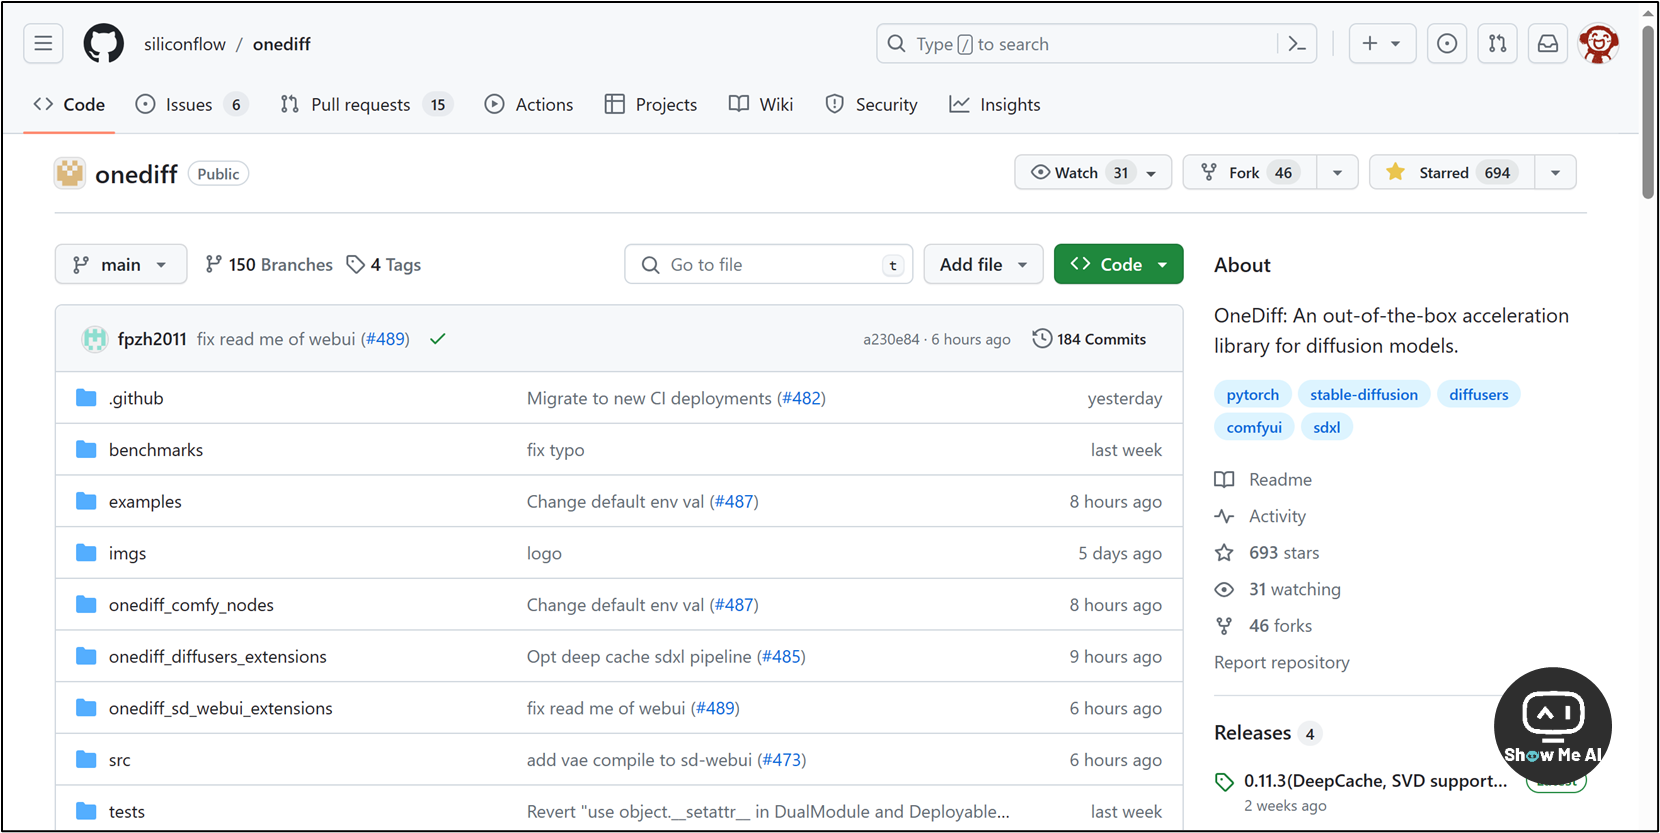This screenshot has width=1660, height=833.
Task: Open the issues icon in top header
Action: click(1447, 44)
